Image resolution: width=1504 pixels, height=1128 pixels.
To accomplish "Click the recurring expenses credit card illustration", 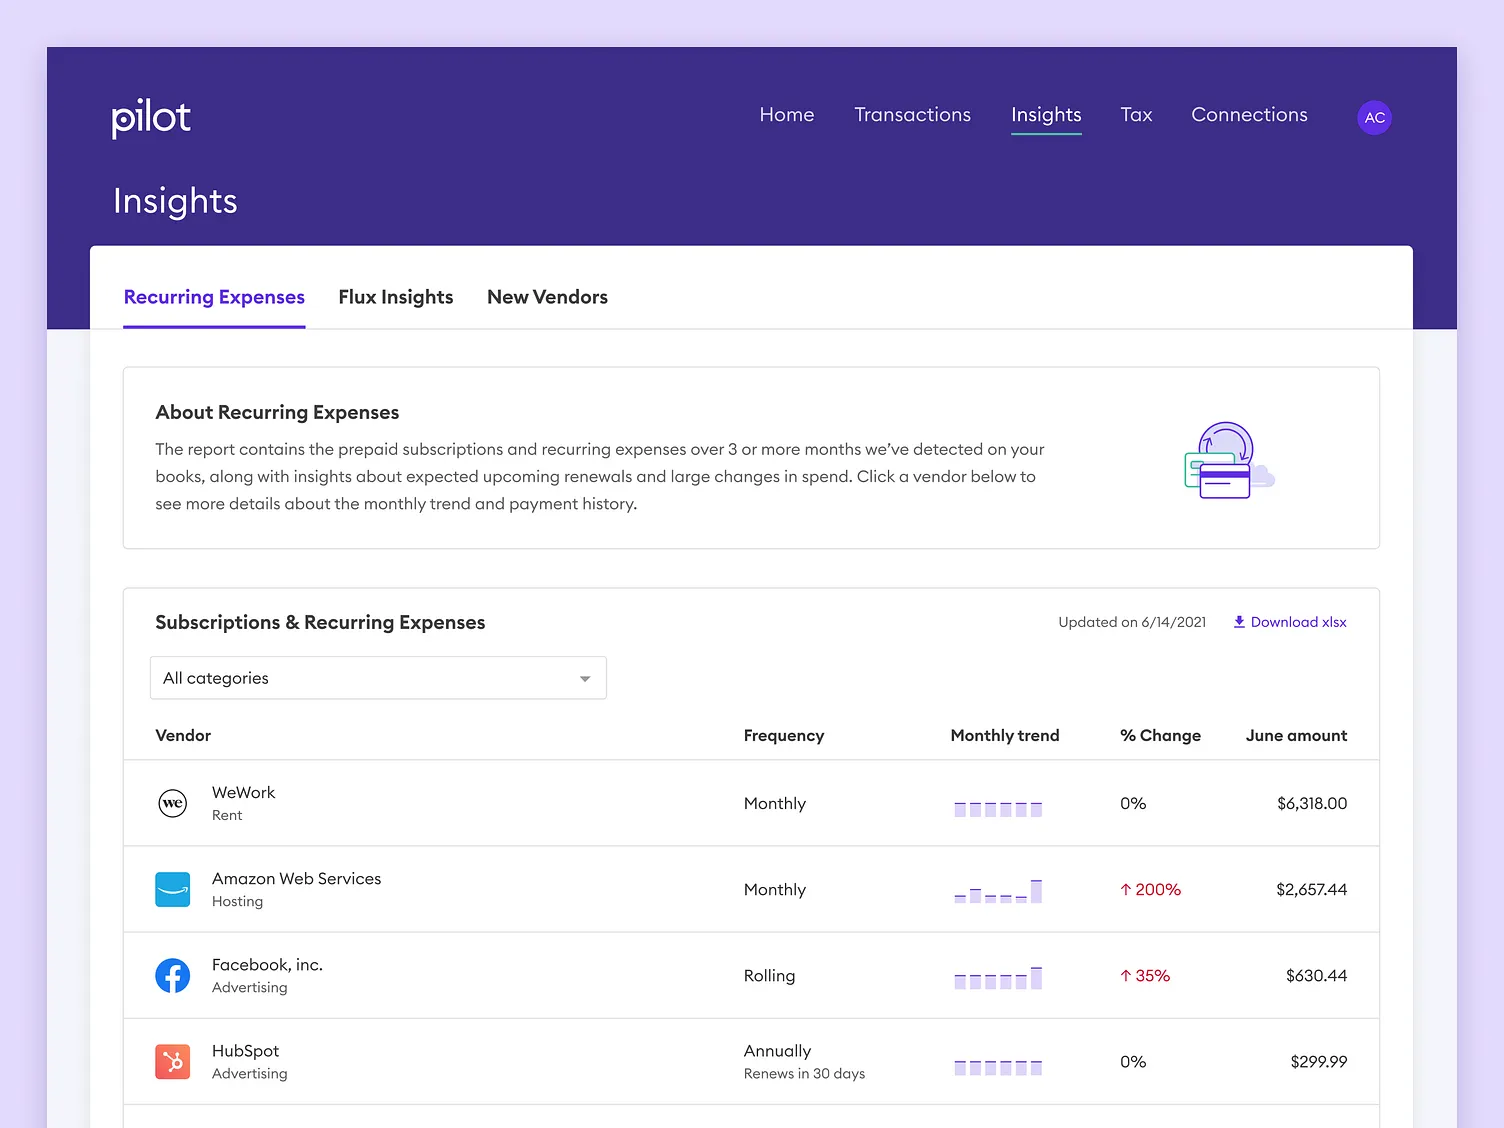I will click(x=1229, y=460).
